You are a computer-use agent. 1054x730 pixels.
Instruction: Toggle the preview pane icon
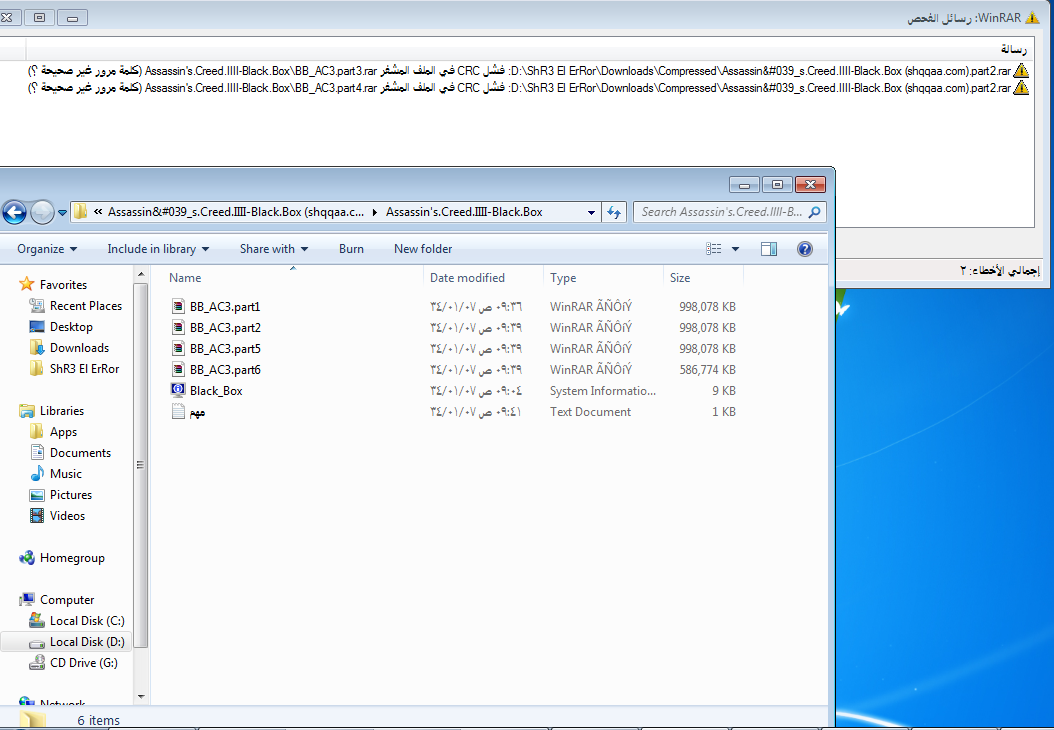click(769, 249)
